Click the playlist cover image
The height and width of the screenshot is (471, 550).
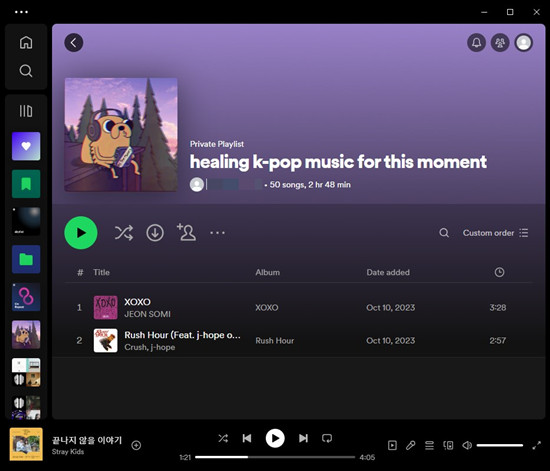pos(121,135)
